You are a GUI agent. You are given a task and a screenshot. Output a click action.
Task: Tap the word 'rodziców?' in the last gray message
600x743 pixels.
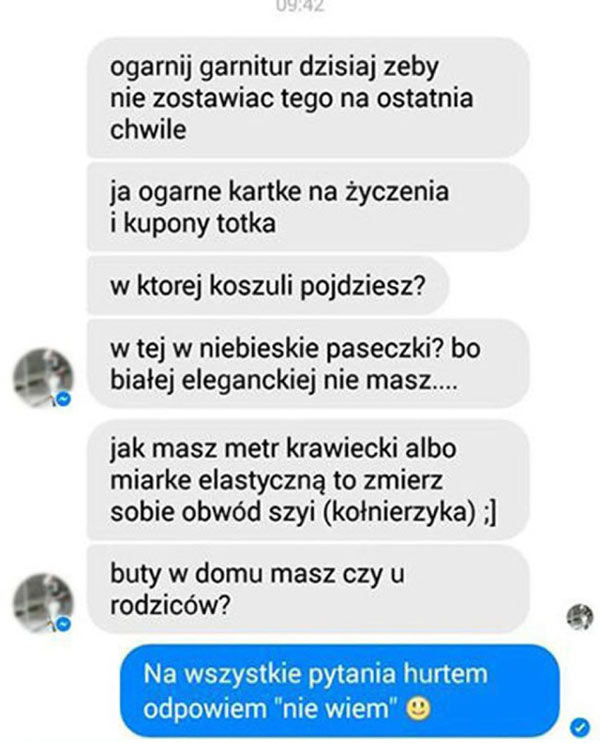click(171, 605)
